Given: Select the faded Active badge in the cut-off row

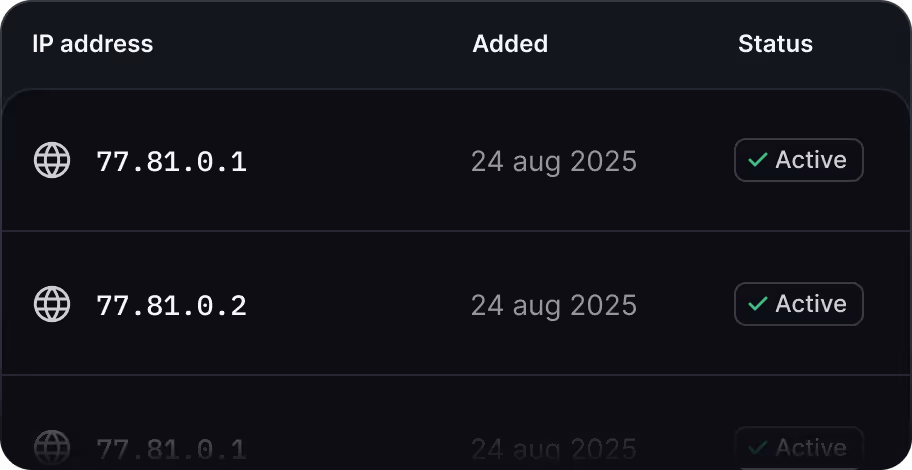Looking at the screenshot, I should (x=799, y=448).
